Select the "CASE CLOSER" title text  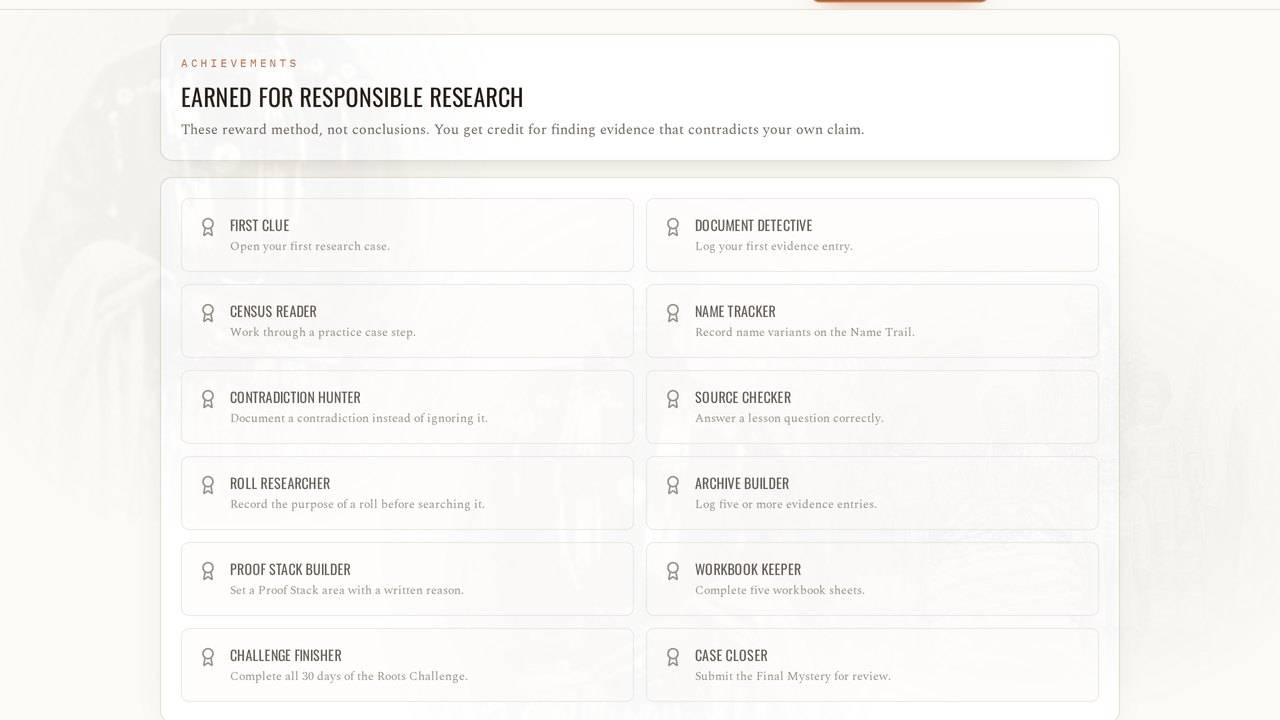click(x=731, y=656)
